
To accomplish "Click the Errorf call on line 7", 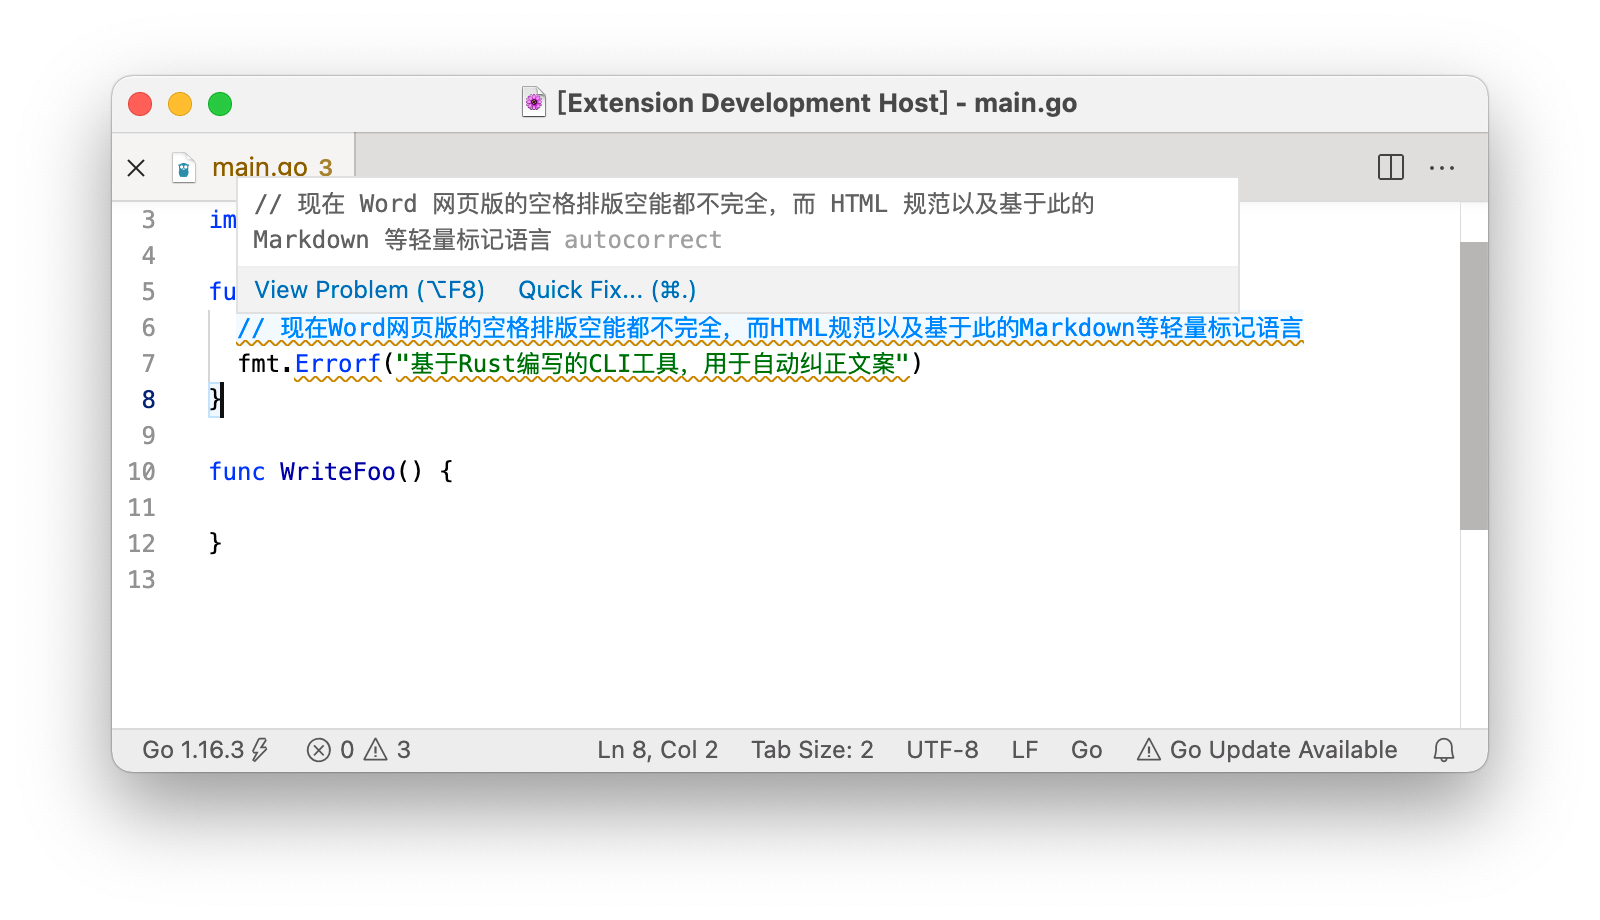I will (x=337, y=364).
